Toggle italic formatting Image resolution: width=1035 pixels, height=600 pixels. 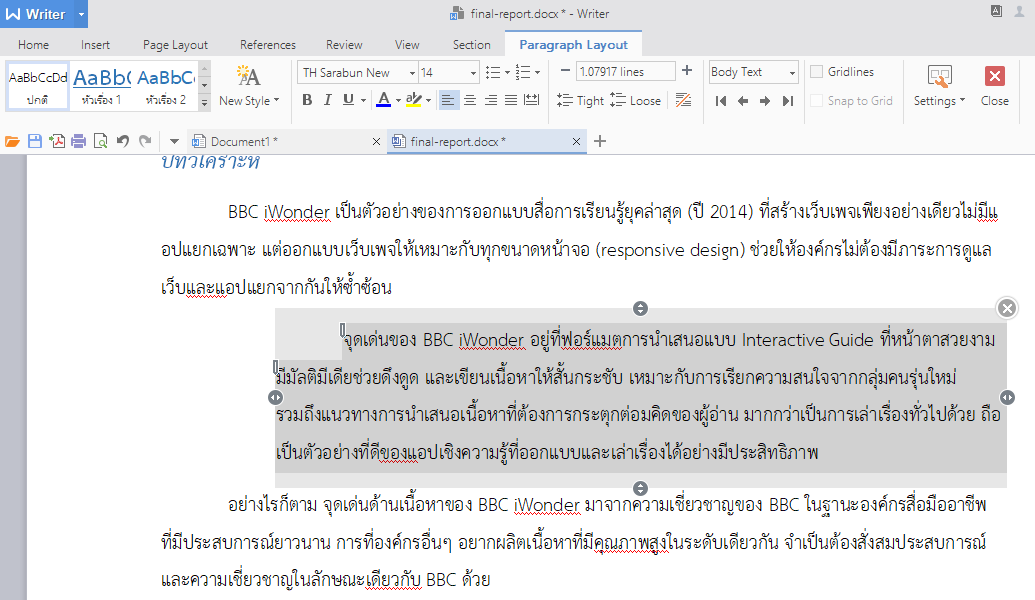tap(327, 100)
